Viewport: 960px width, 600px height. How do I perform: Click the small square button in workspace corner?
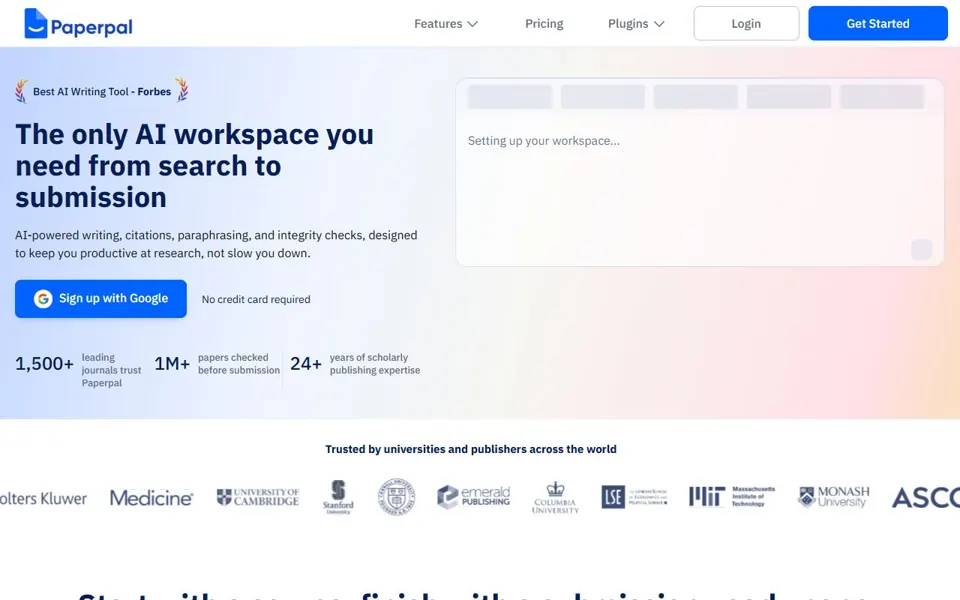pyautogui.click(x=921, y=250)
